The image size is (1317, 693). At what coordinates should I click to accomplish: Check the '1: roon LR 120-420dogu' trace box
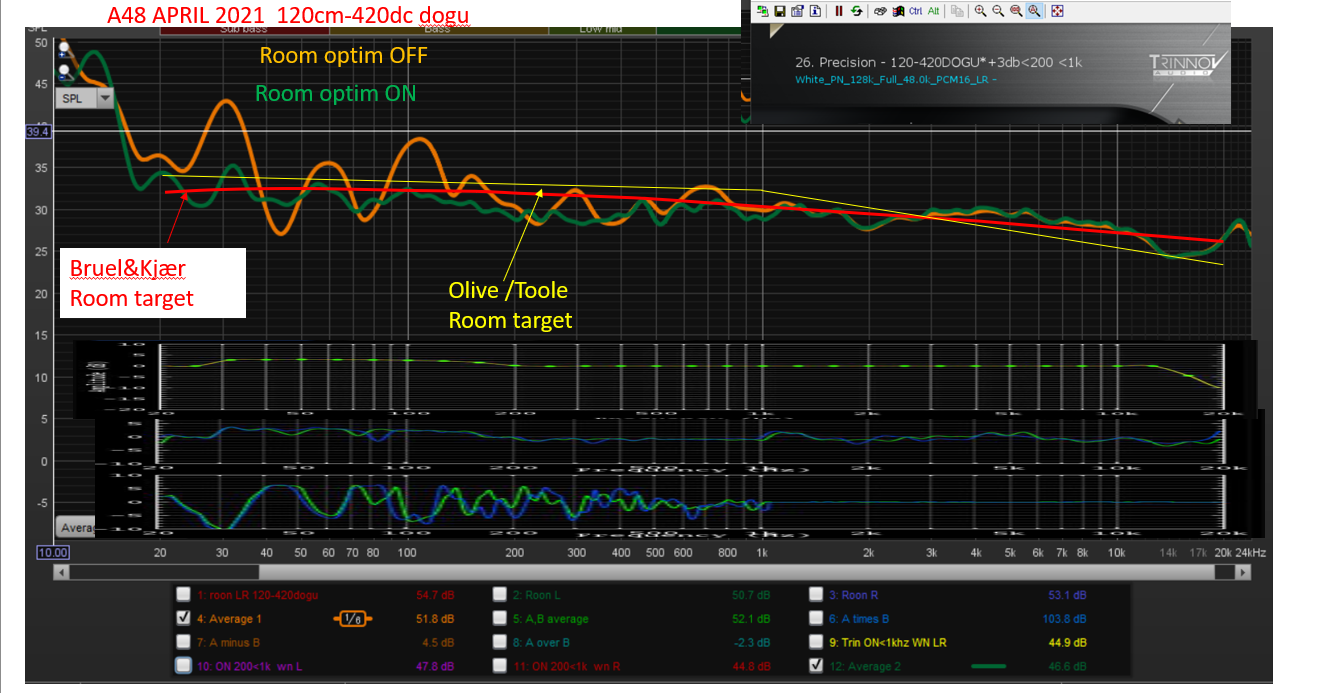pos(182,594)
